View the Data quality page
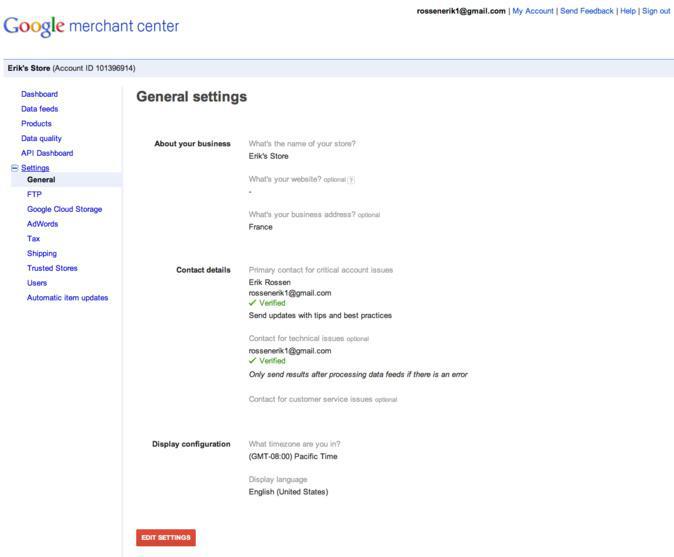This screenshot has height=557, width=674. tap(41, 138)
